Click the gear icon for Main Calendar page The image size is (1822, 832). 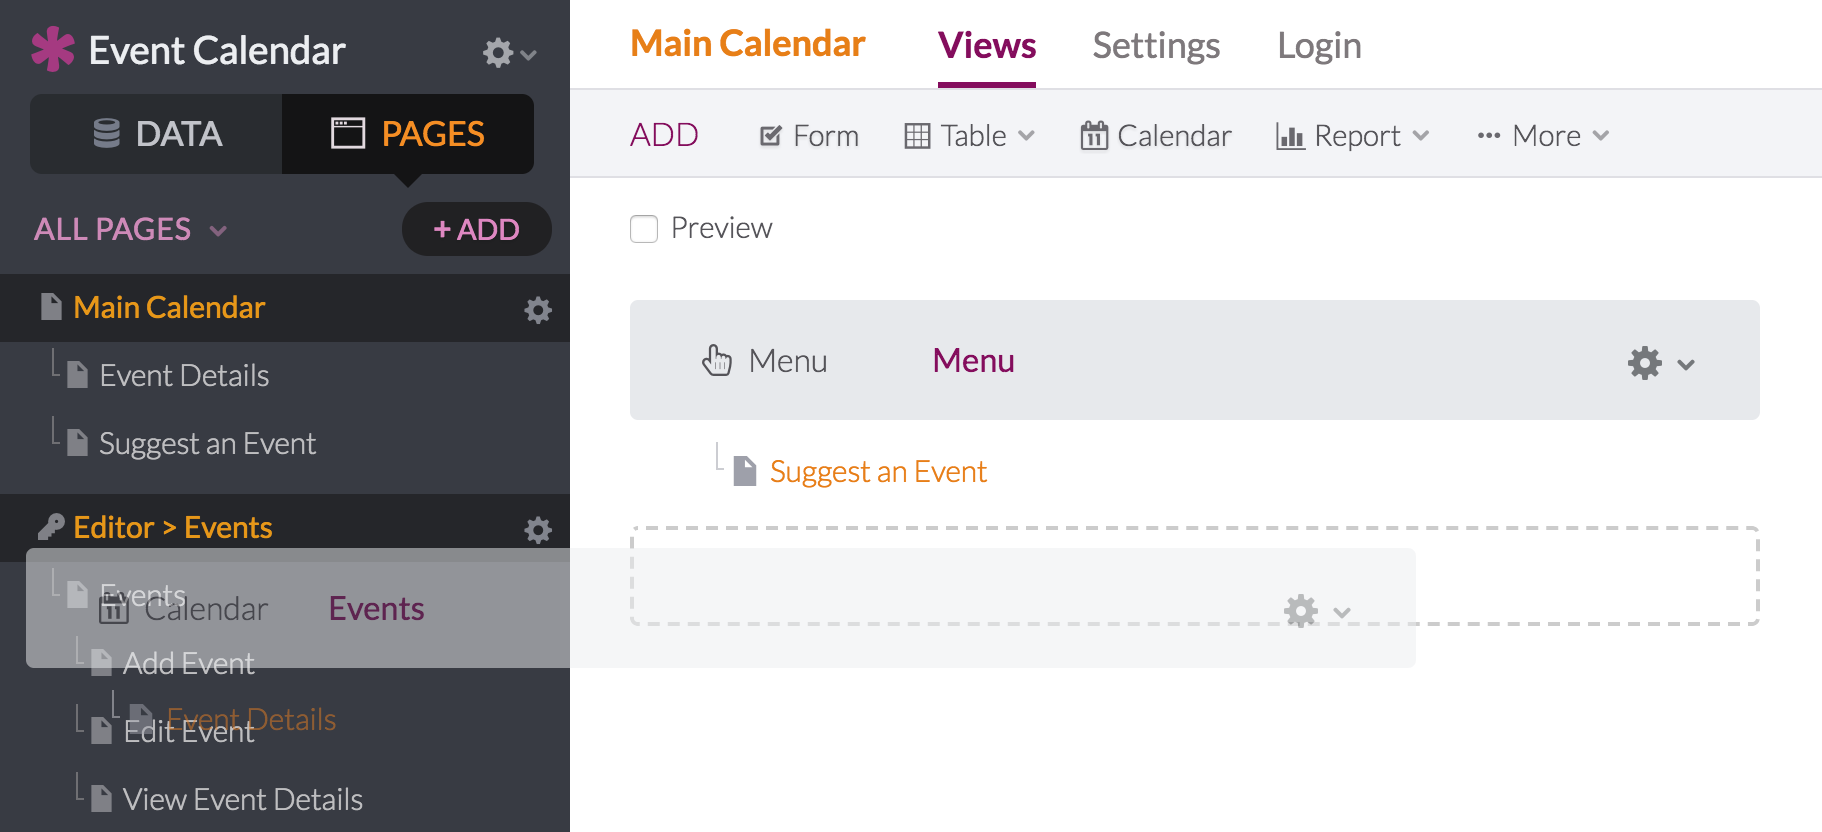pyautogui.click(x=538, y=310)
